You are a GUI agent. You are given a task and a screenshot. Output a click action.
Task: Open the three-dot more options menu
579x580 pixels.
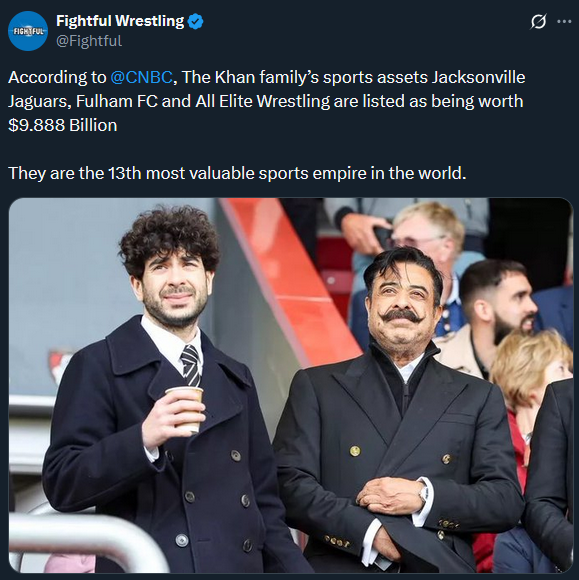click(564, 21)
